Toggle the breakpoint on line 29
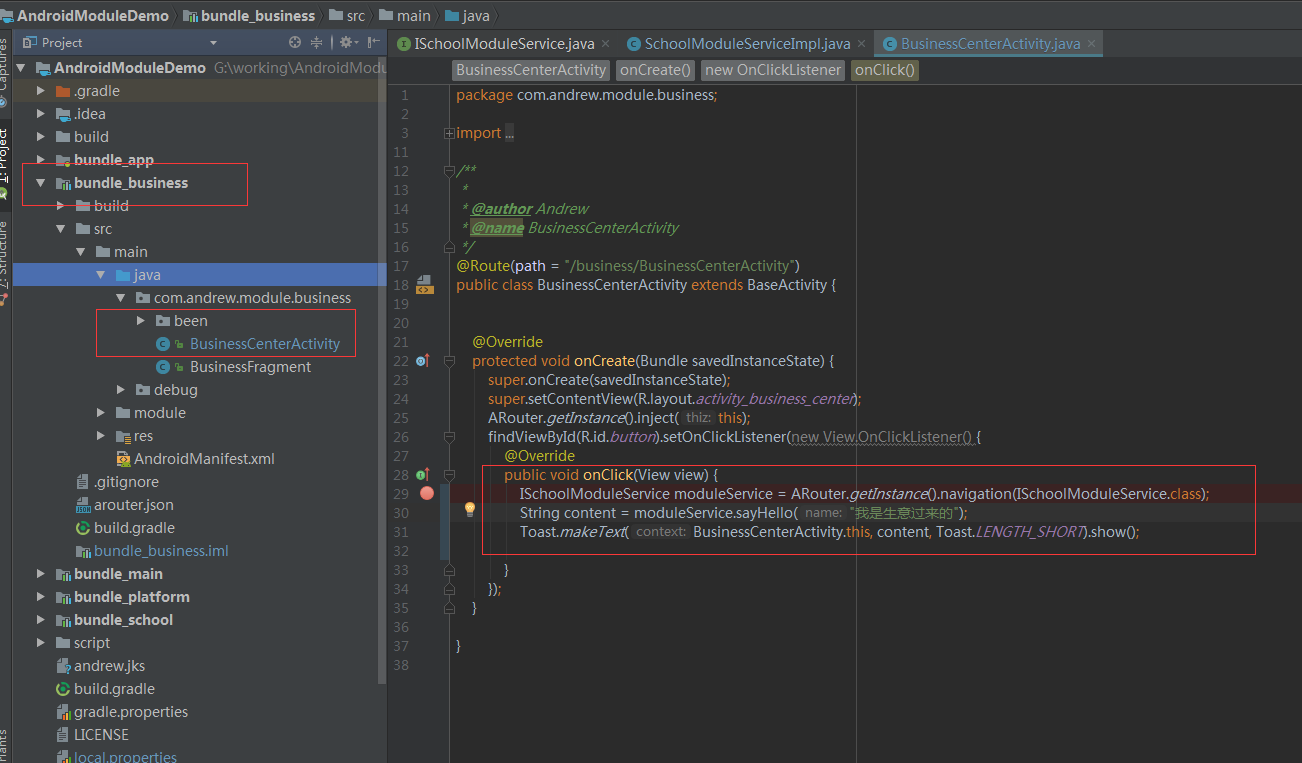 click(427, 493)
